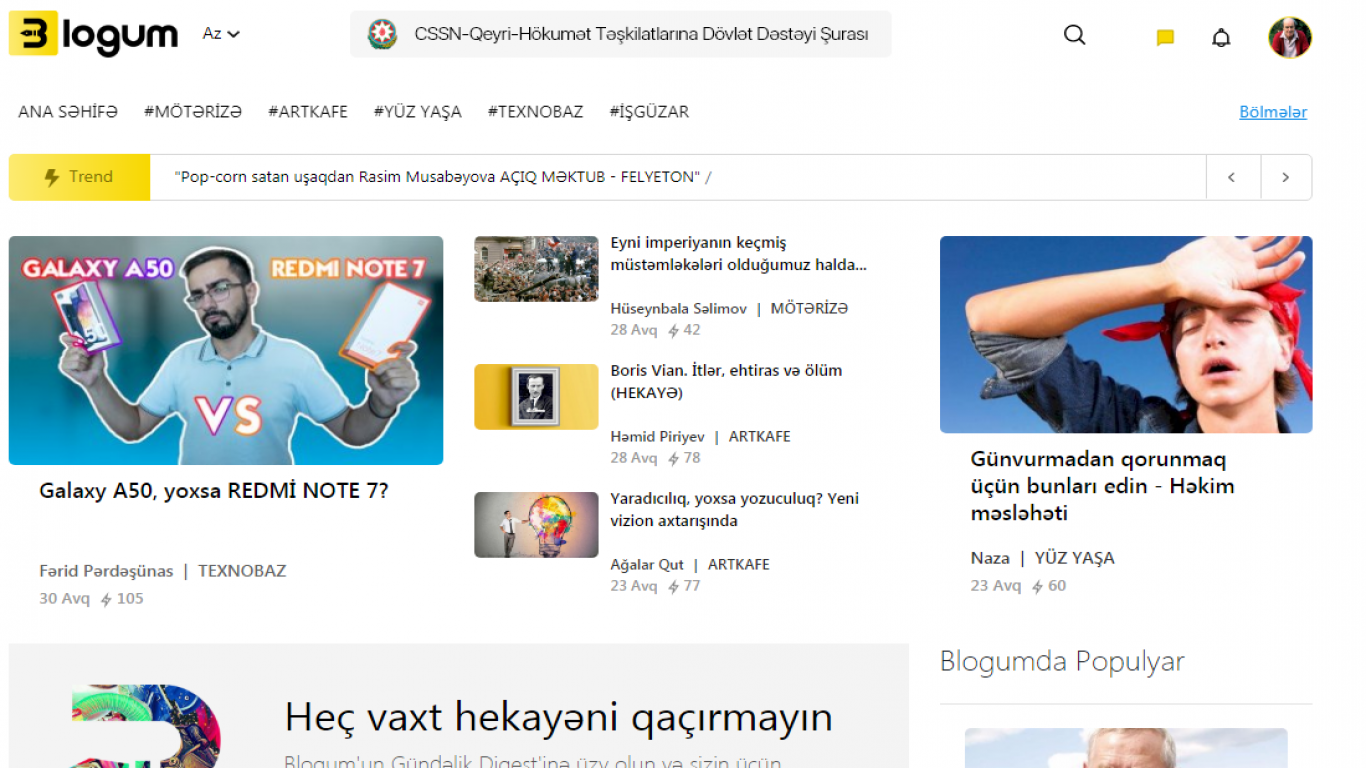Open the Günvurmadan qorunmaq article headline

point(1102,486)
